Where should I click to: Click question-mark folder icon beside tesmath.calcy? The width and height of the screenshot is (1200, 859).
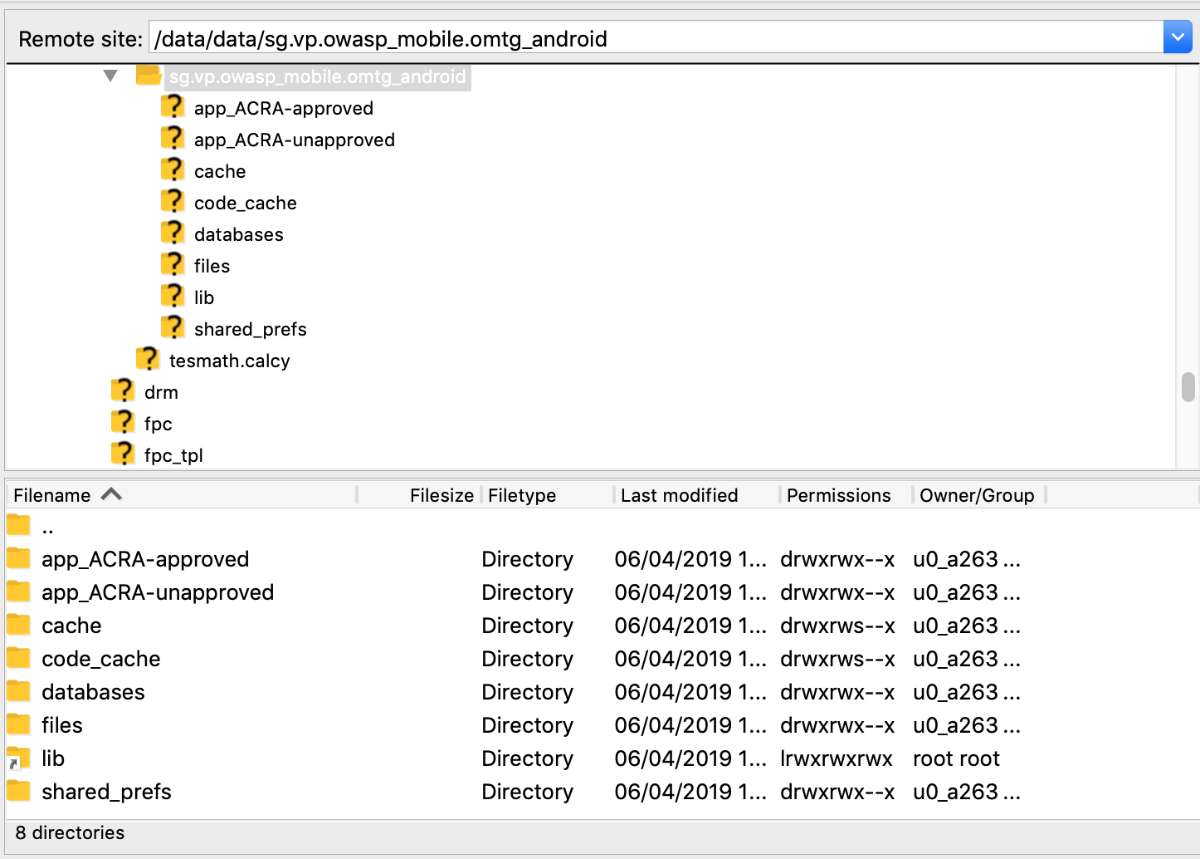tap(148, 359)
